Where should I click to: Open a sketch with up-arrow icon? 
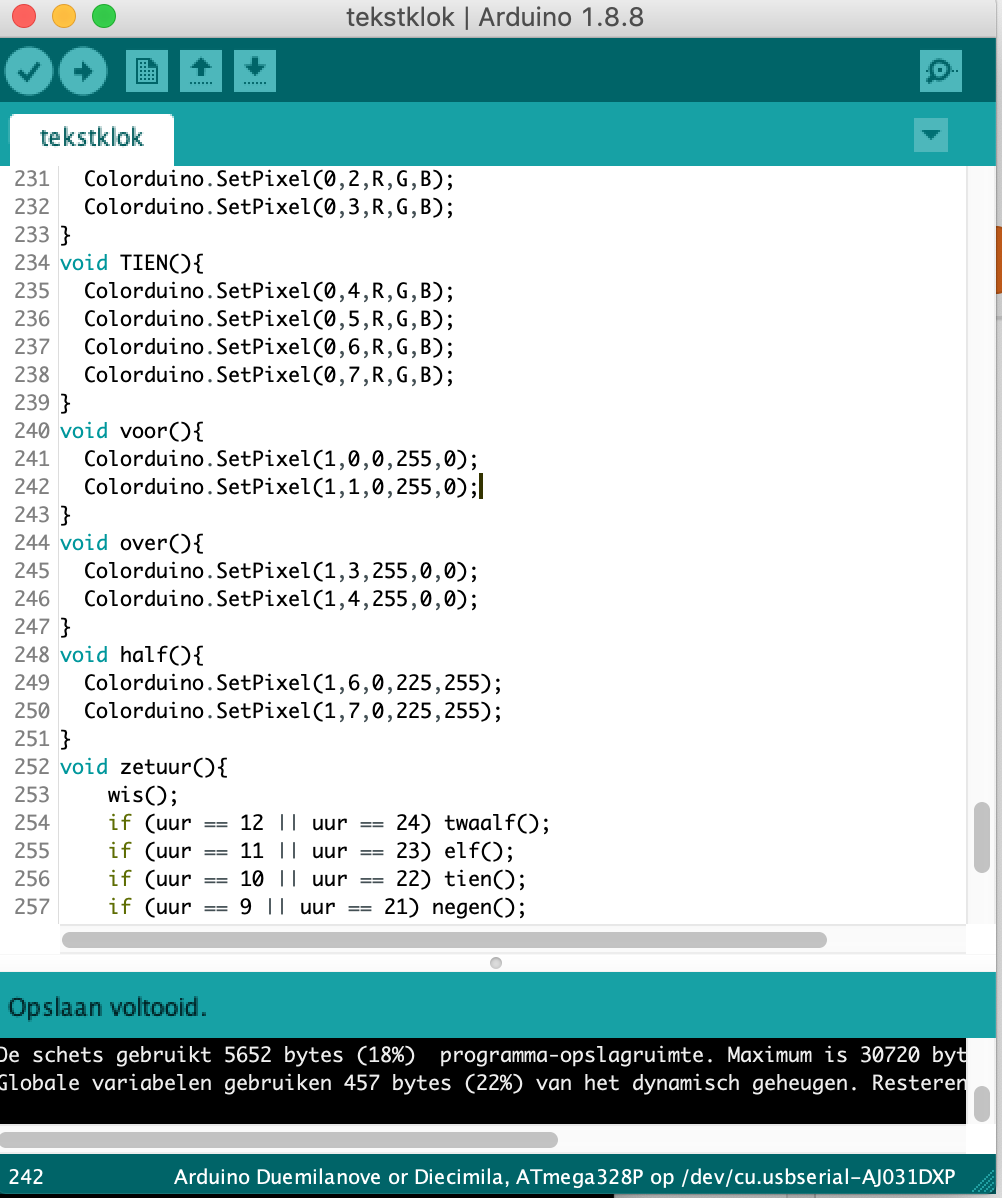click(x=201, y=72)
